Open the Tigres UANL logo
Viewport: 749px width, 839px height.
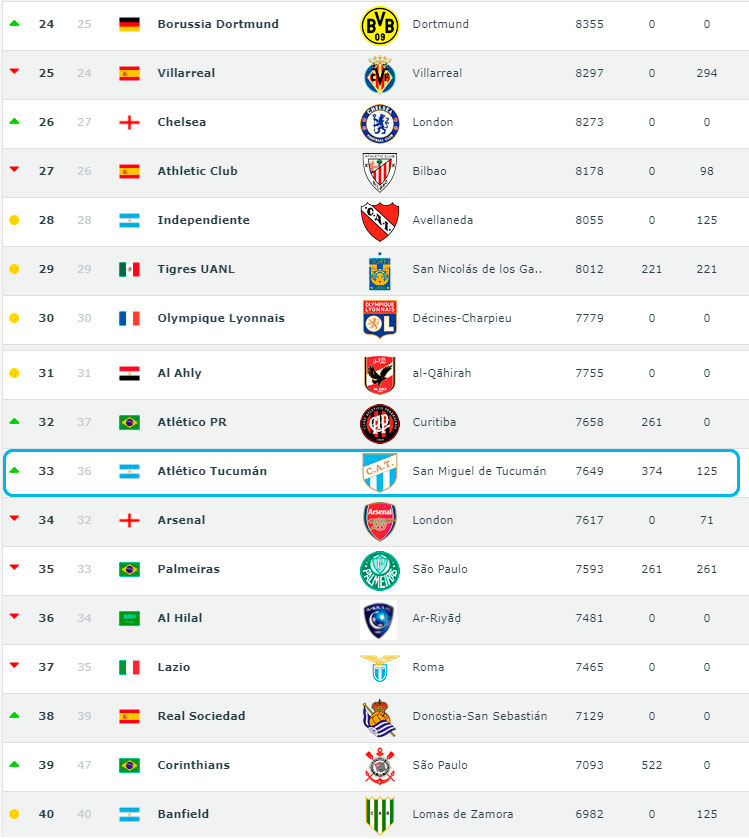coord(380,271)
